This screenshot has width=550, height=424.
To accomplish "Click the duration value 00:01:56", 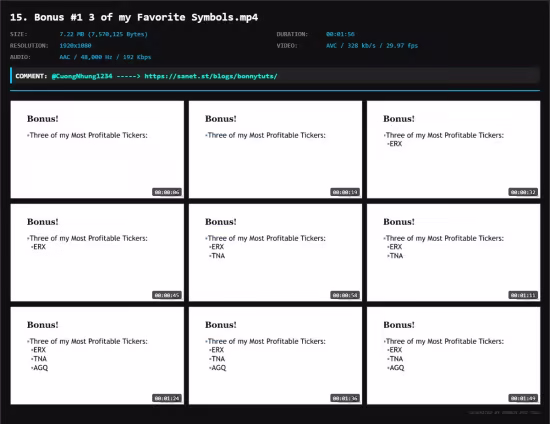I will (340, 34).
